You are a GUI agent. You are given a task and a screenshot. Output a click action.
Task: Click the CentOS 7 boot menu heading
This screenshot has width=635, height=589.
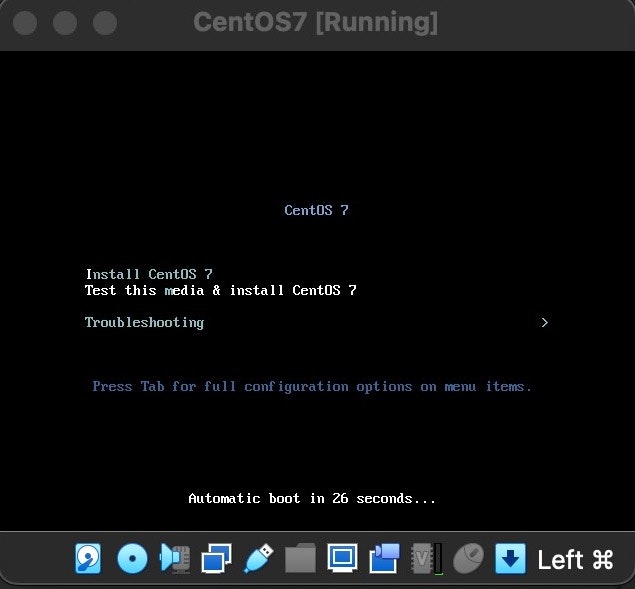coord(316,210)
